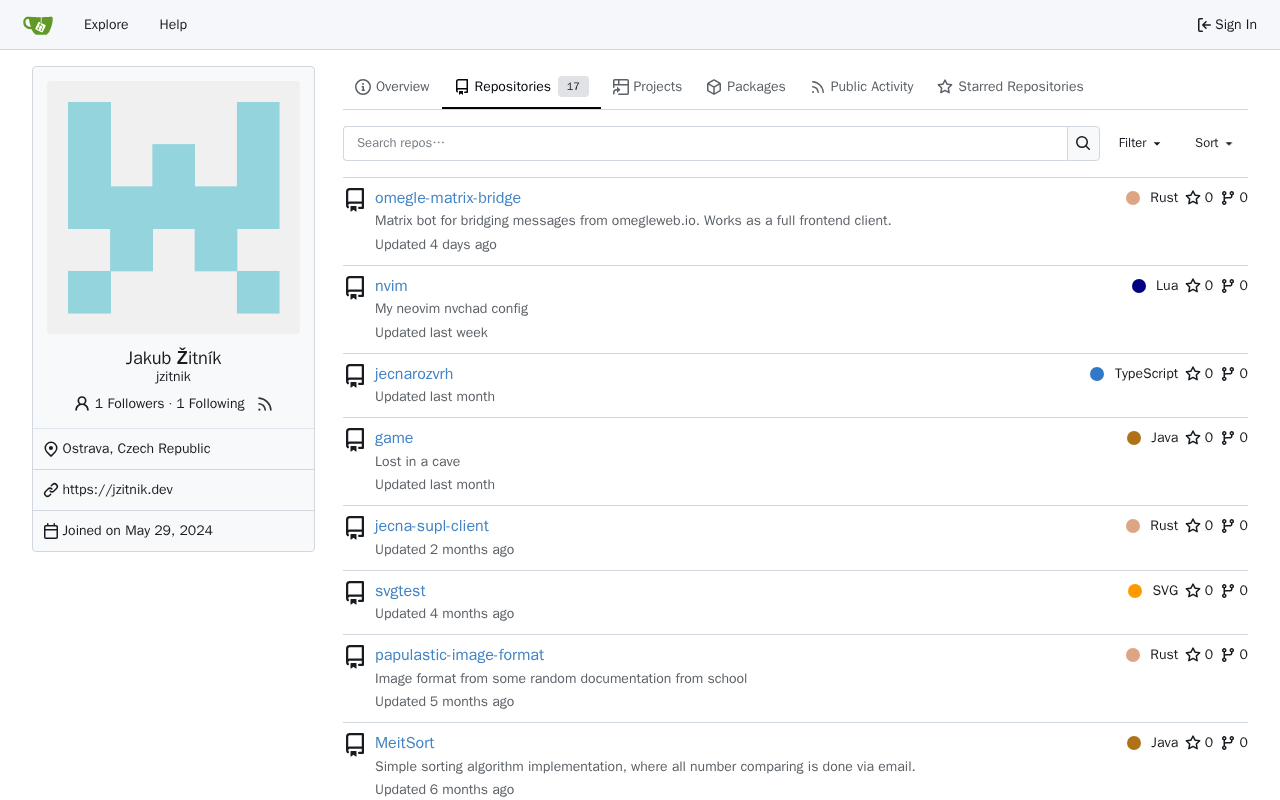The height and width of the screenshot is (800, 1280).
Task: Click the 'Joined on May 29, 2024' text
Action: (x=138, y=531)
